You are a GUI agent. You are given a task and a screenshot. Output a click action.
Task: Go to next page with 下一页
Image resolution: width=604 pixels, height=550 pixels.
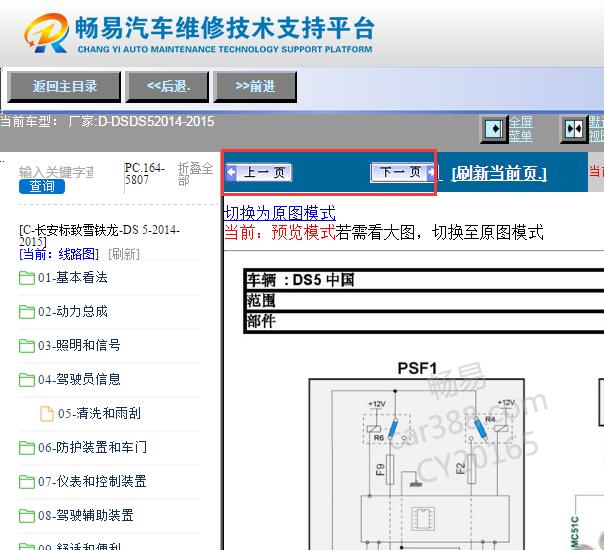(402, 172)
